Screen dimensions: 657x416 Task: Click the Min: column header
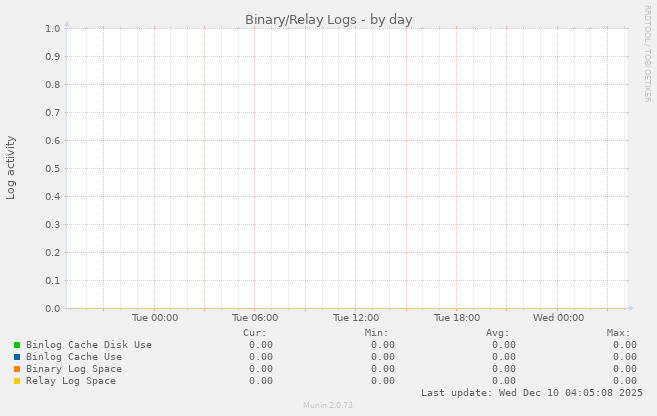click(x=376, y=333)
